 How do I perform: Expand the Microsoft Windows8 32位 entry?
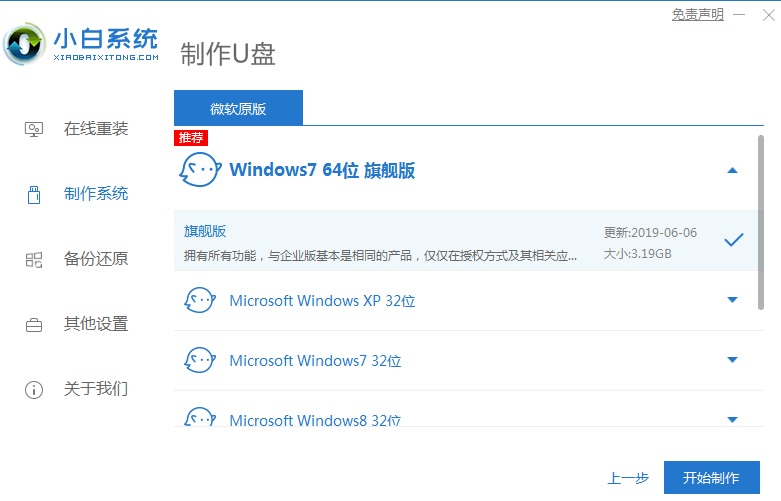pos(732,418)
